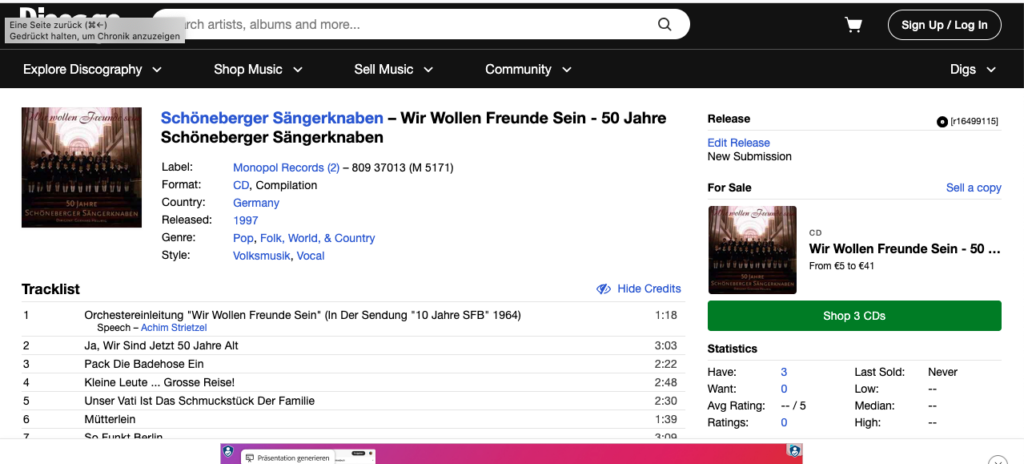Open the main album cover thumbnail
Image resolution: width=1024 pixels, height=464 pixels.
coord(82,167)
